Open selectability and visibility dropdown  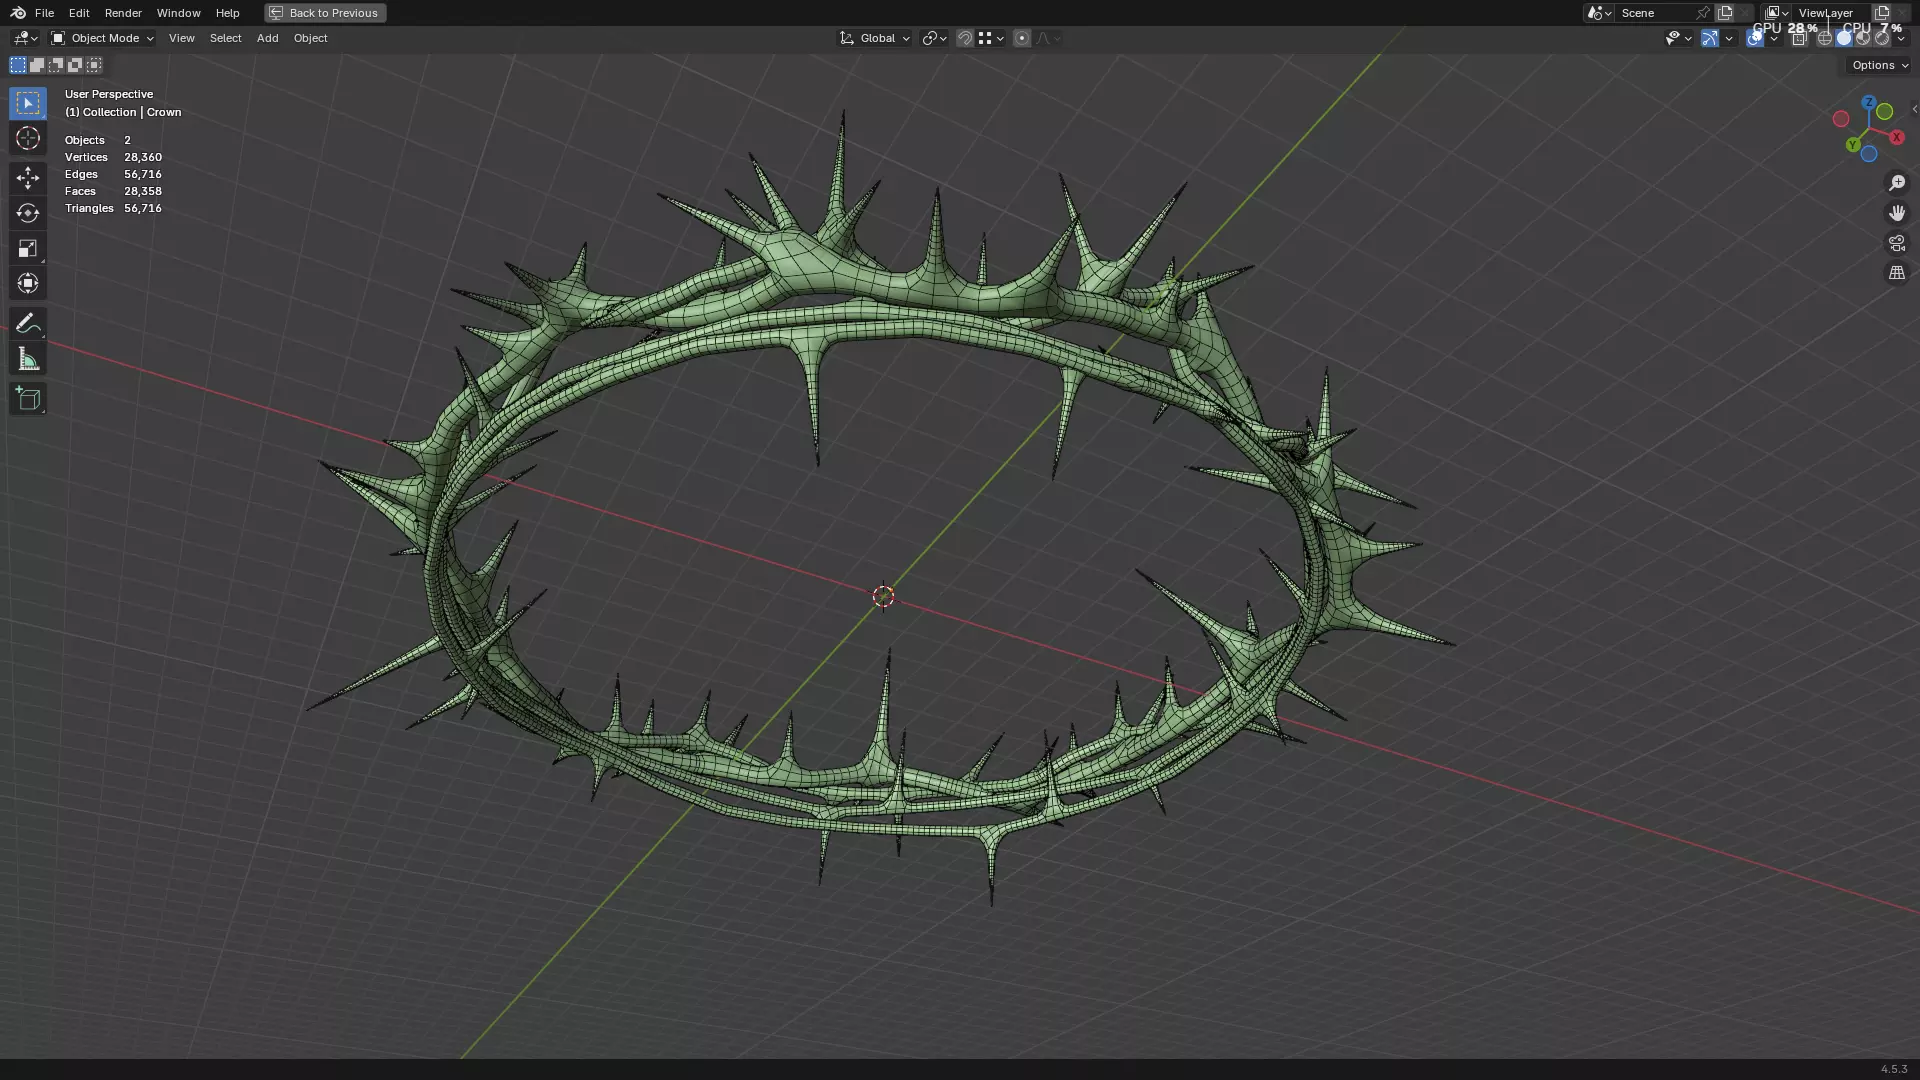coord(1678,38)
